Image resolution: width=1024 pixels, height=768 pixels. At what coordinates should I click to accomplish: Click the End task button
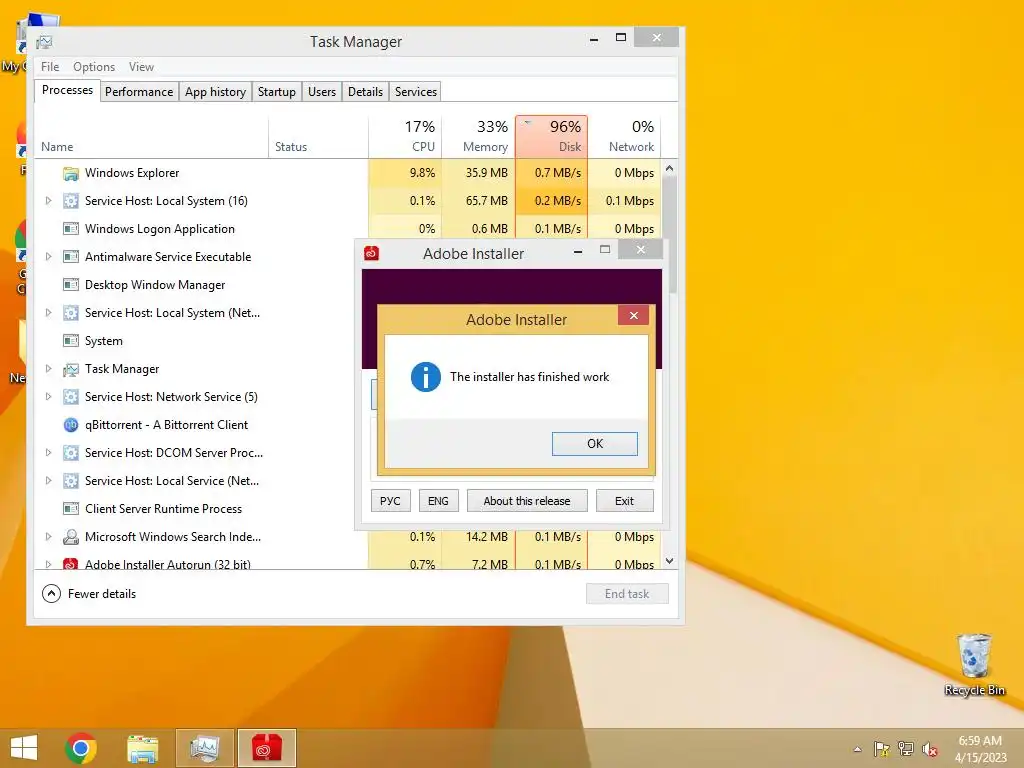(x=627, y=594)
